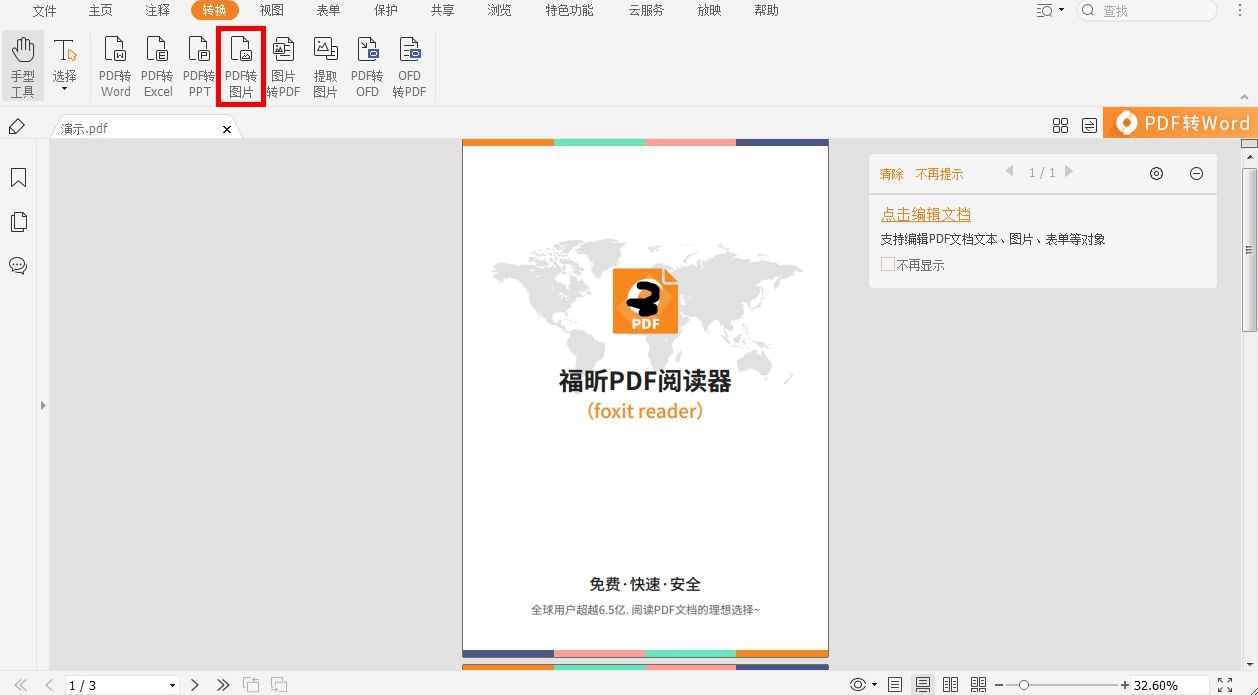Open the 提取图片 extract images tool
This screenshot has width=1258, height=695.
coord(325,63)
